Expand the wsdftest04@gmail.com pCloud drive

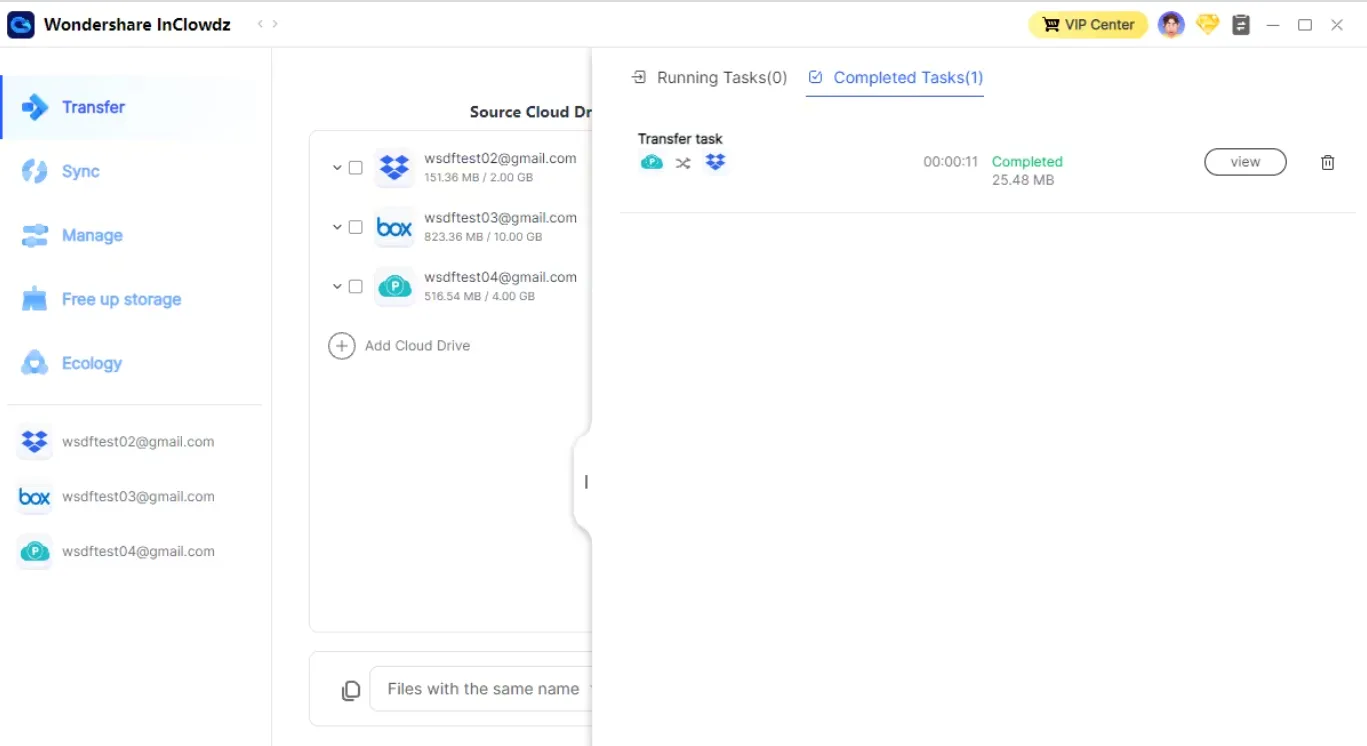[337, 286]
